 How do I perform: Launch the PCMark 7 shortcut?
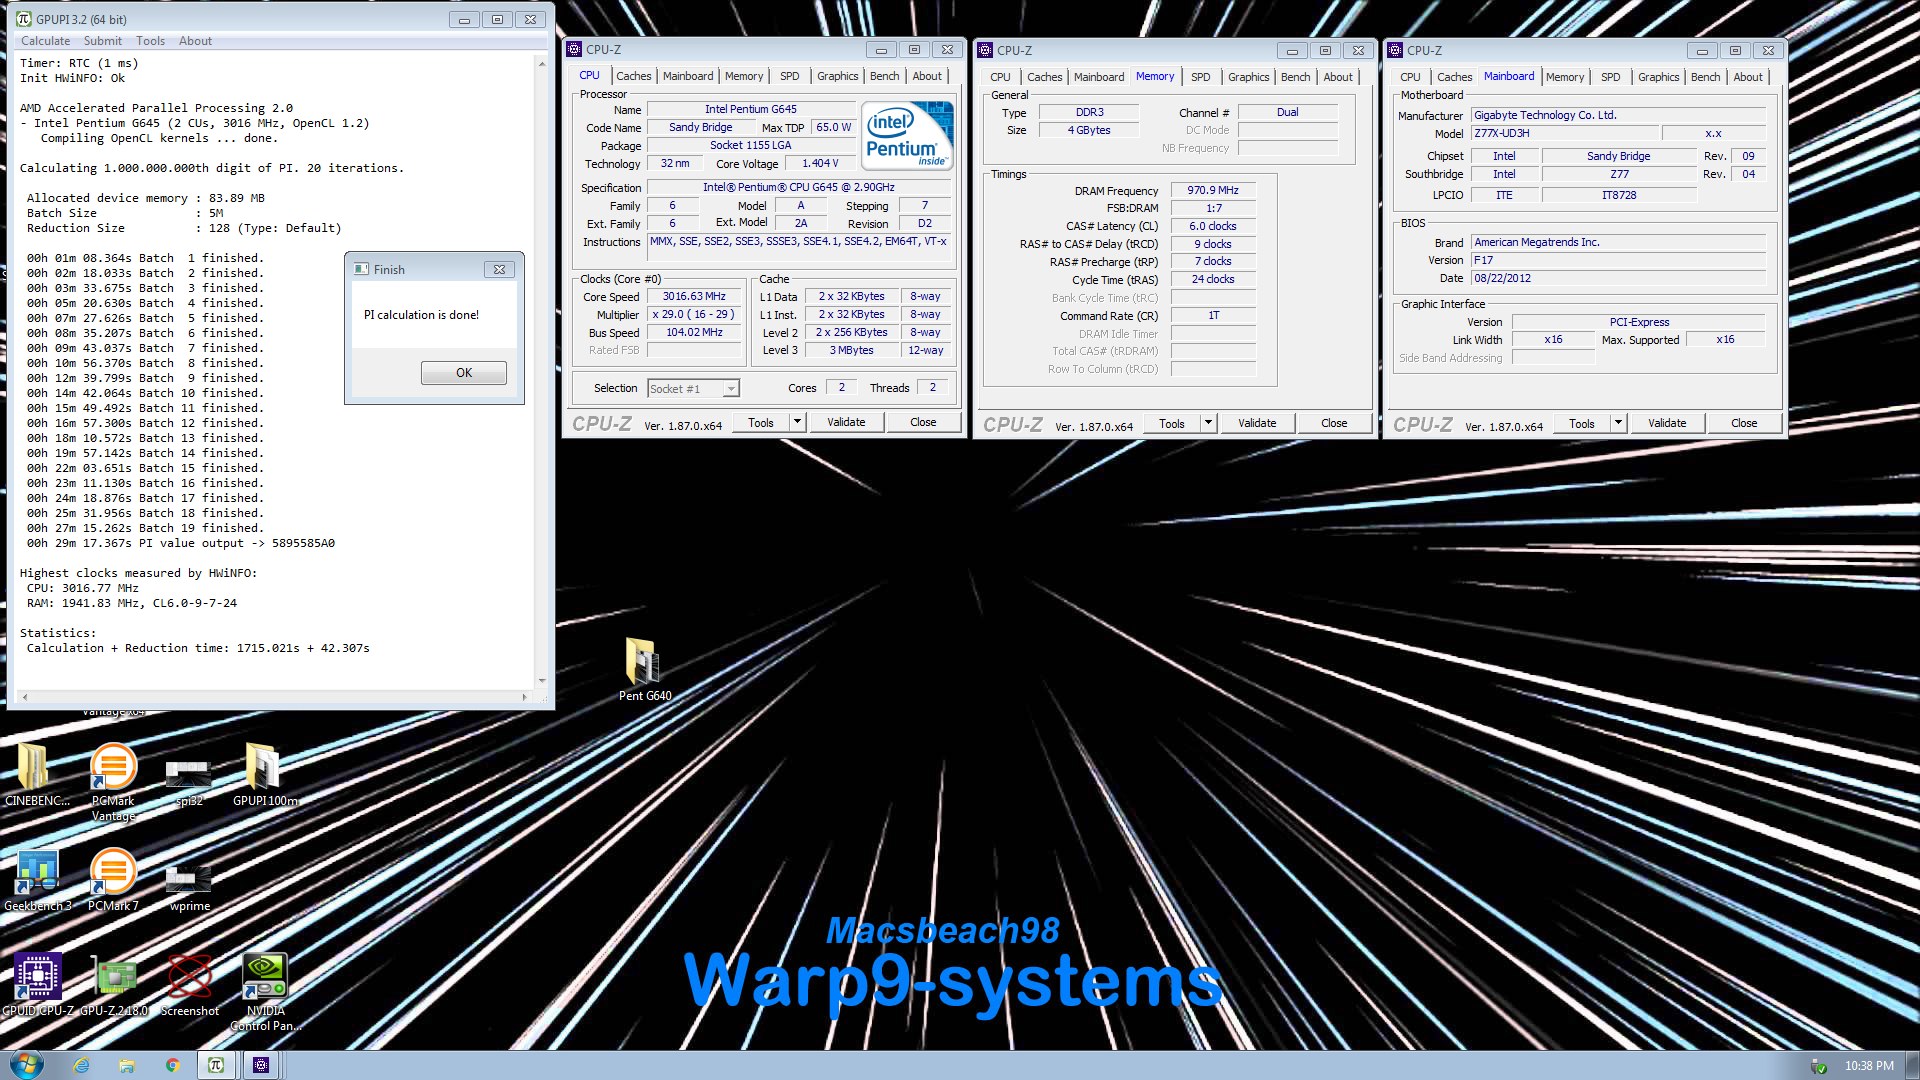(x=113, y=880)
